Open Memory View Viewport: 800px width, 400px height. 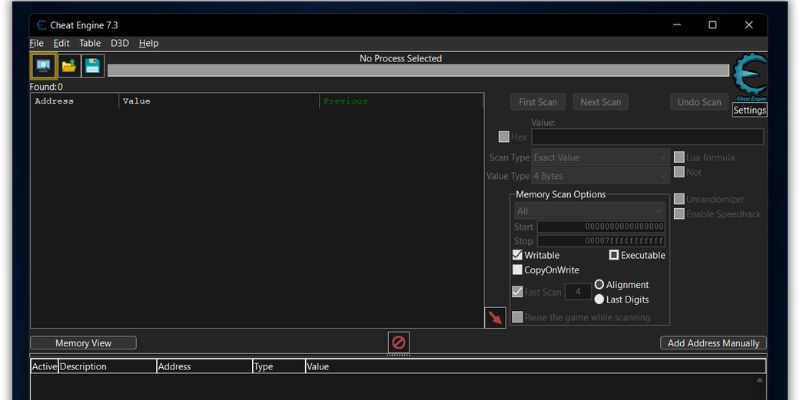83,343
